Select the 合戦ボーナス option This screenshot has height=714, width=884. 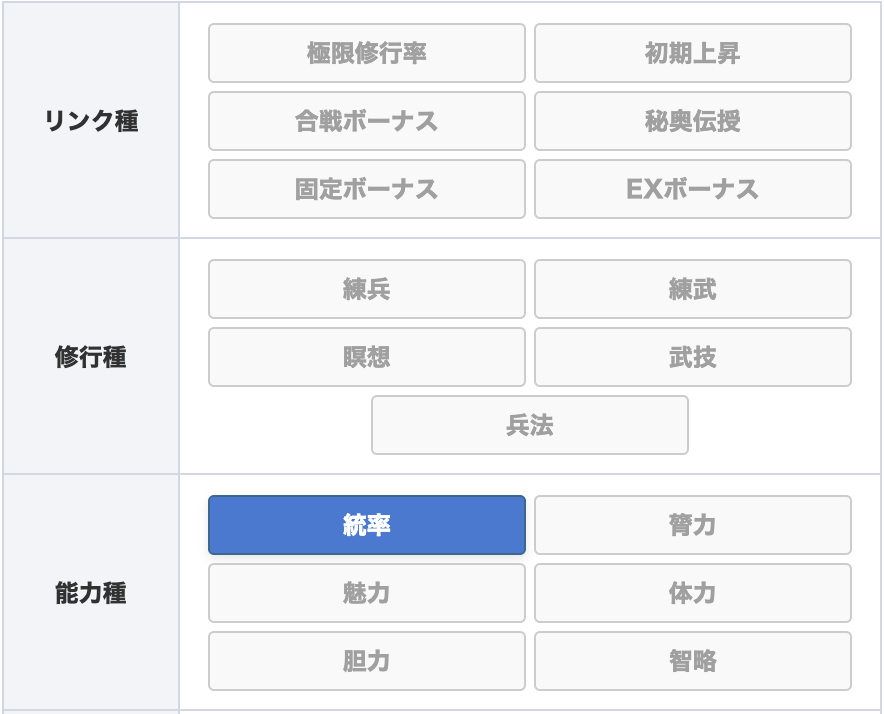(366, 121)
